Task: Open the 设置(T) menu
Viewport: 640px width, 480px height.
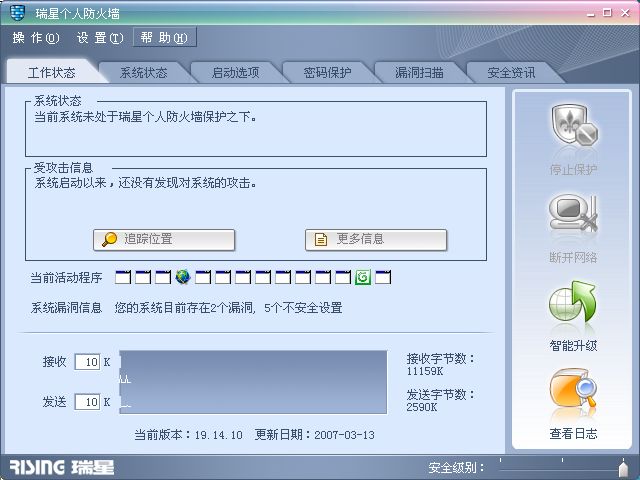Action: (100, 38)
